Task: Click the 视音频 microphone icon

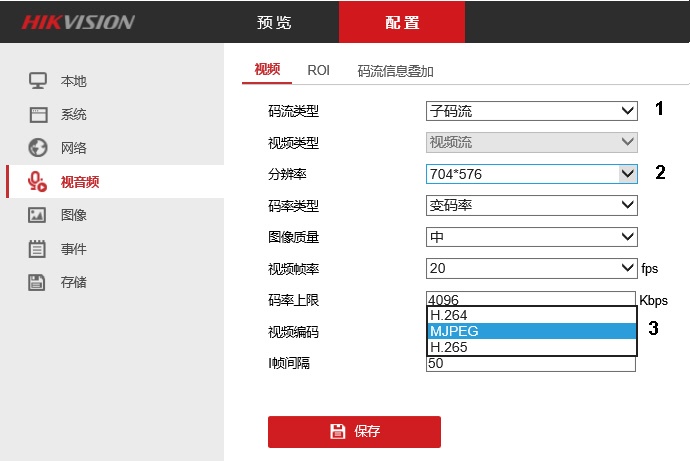Action: click(38, 182)
